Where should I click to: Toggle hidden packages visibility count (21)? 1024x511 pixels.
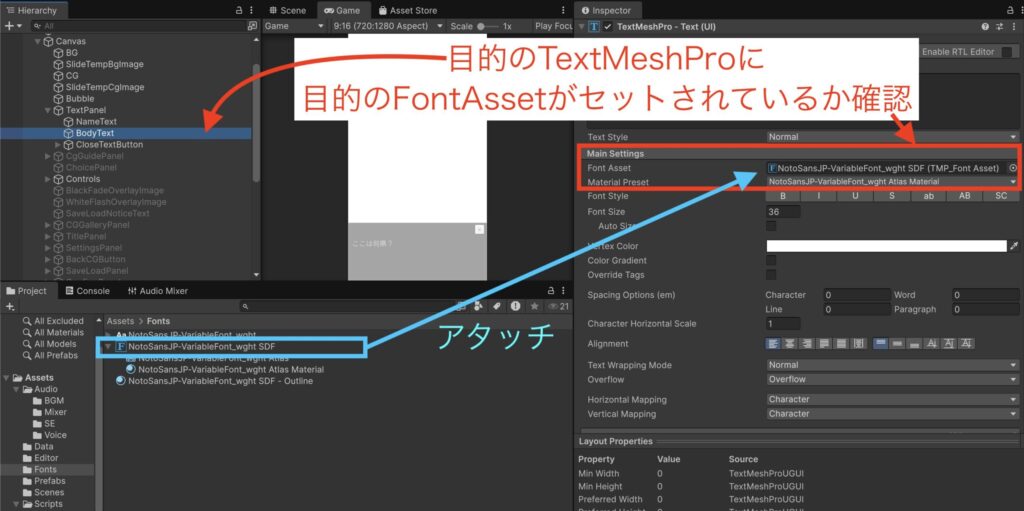point(559,306)
